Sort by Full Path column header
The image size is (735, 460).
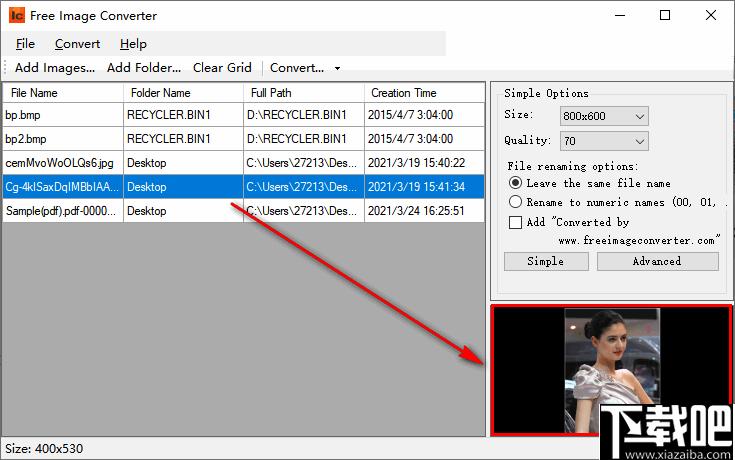pyautogui.click(x=304, y=93)
